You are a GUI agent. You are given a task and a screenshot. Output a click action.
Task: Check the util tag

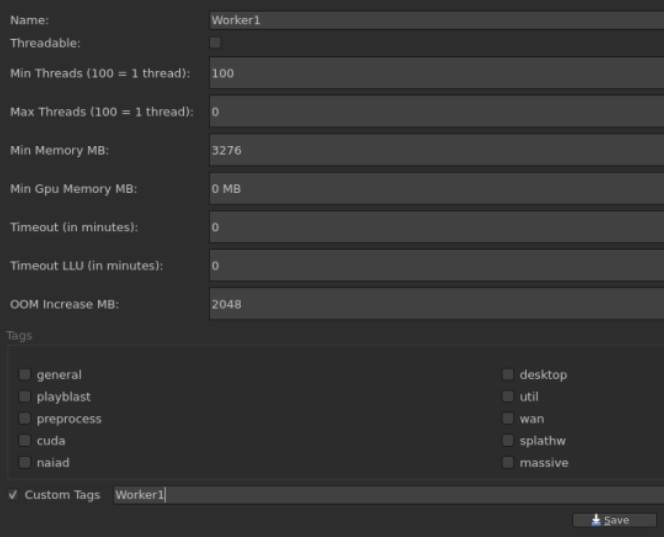(x=508, y=397)
